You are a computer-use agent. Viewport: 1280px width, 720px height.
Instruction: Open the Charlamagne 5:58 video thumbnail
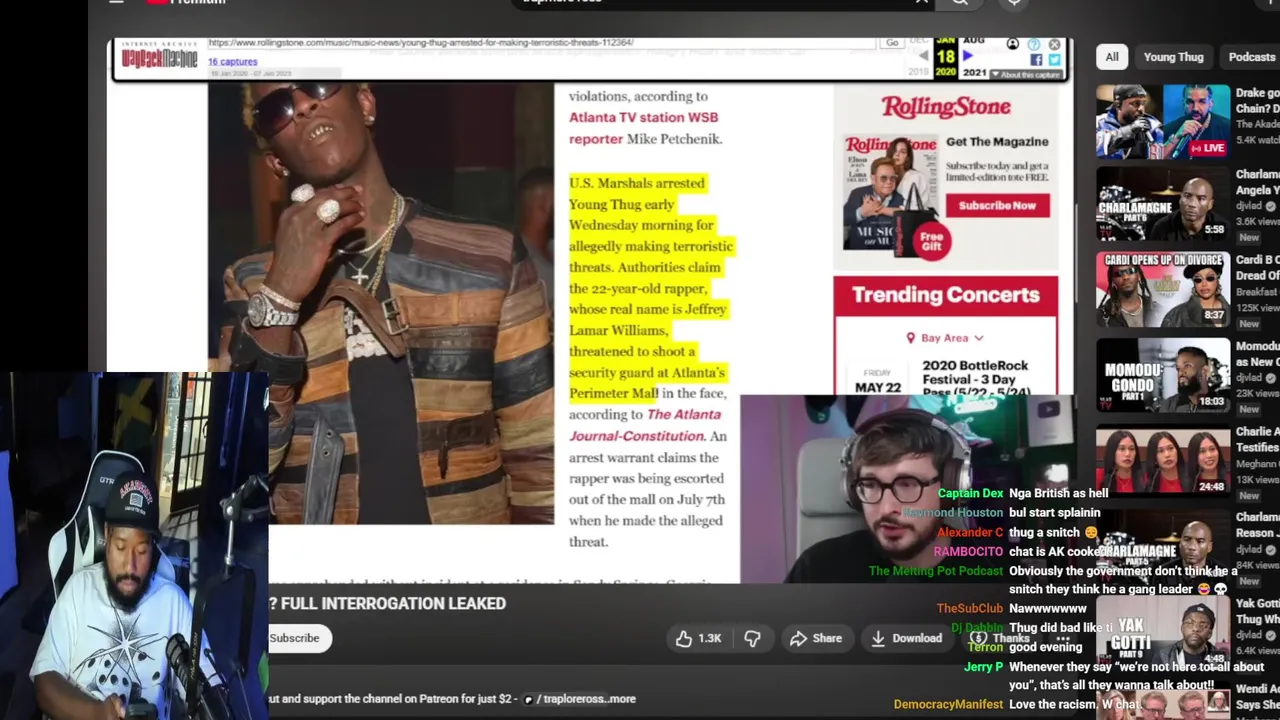(x=1163, y=204)
